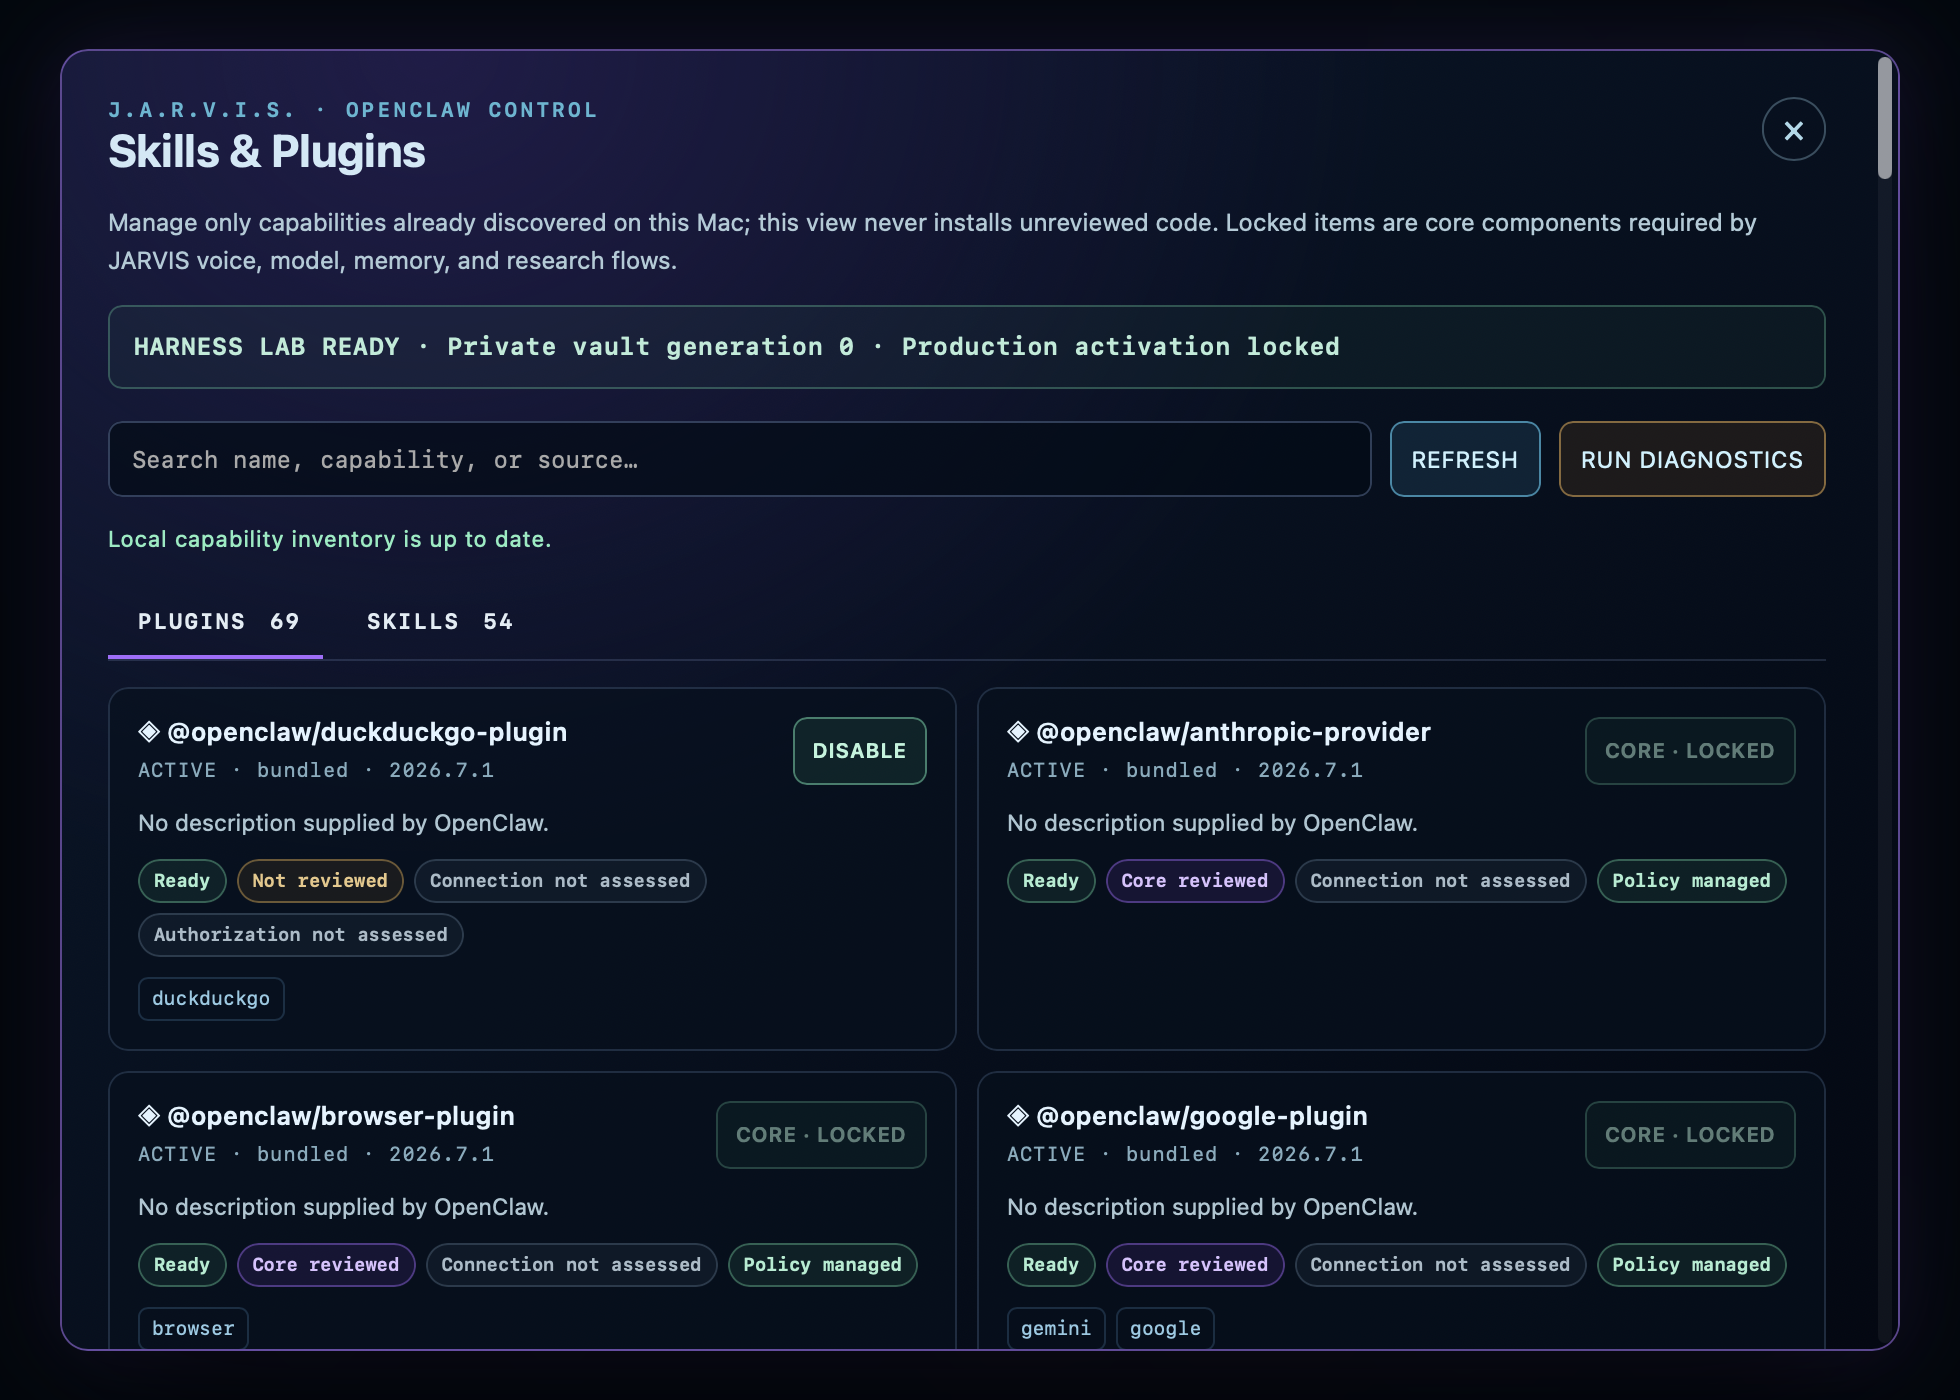
Task: Click the @openclaw/anthropic-provider title
Action: click(x=1234, y=732)
